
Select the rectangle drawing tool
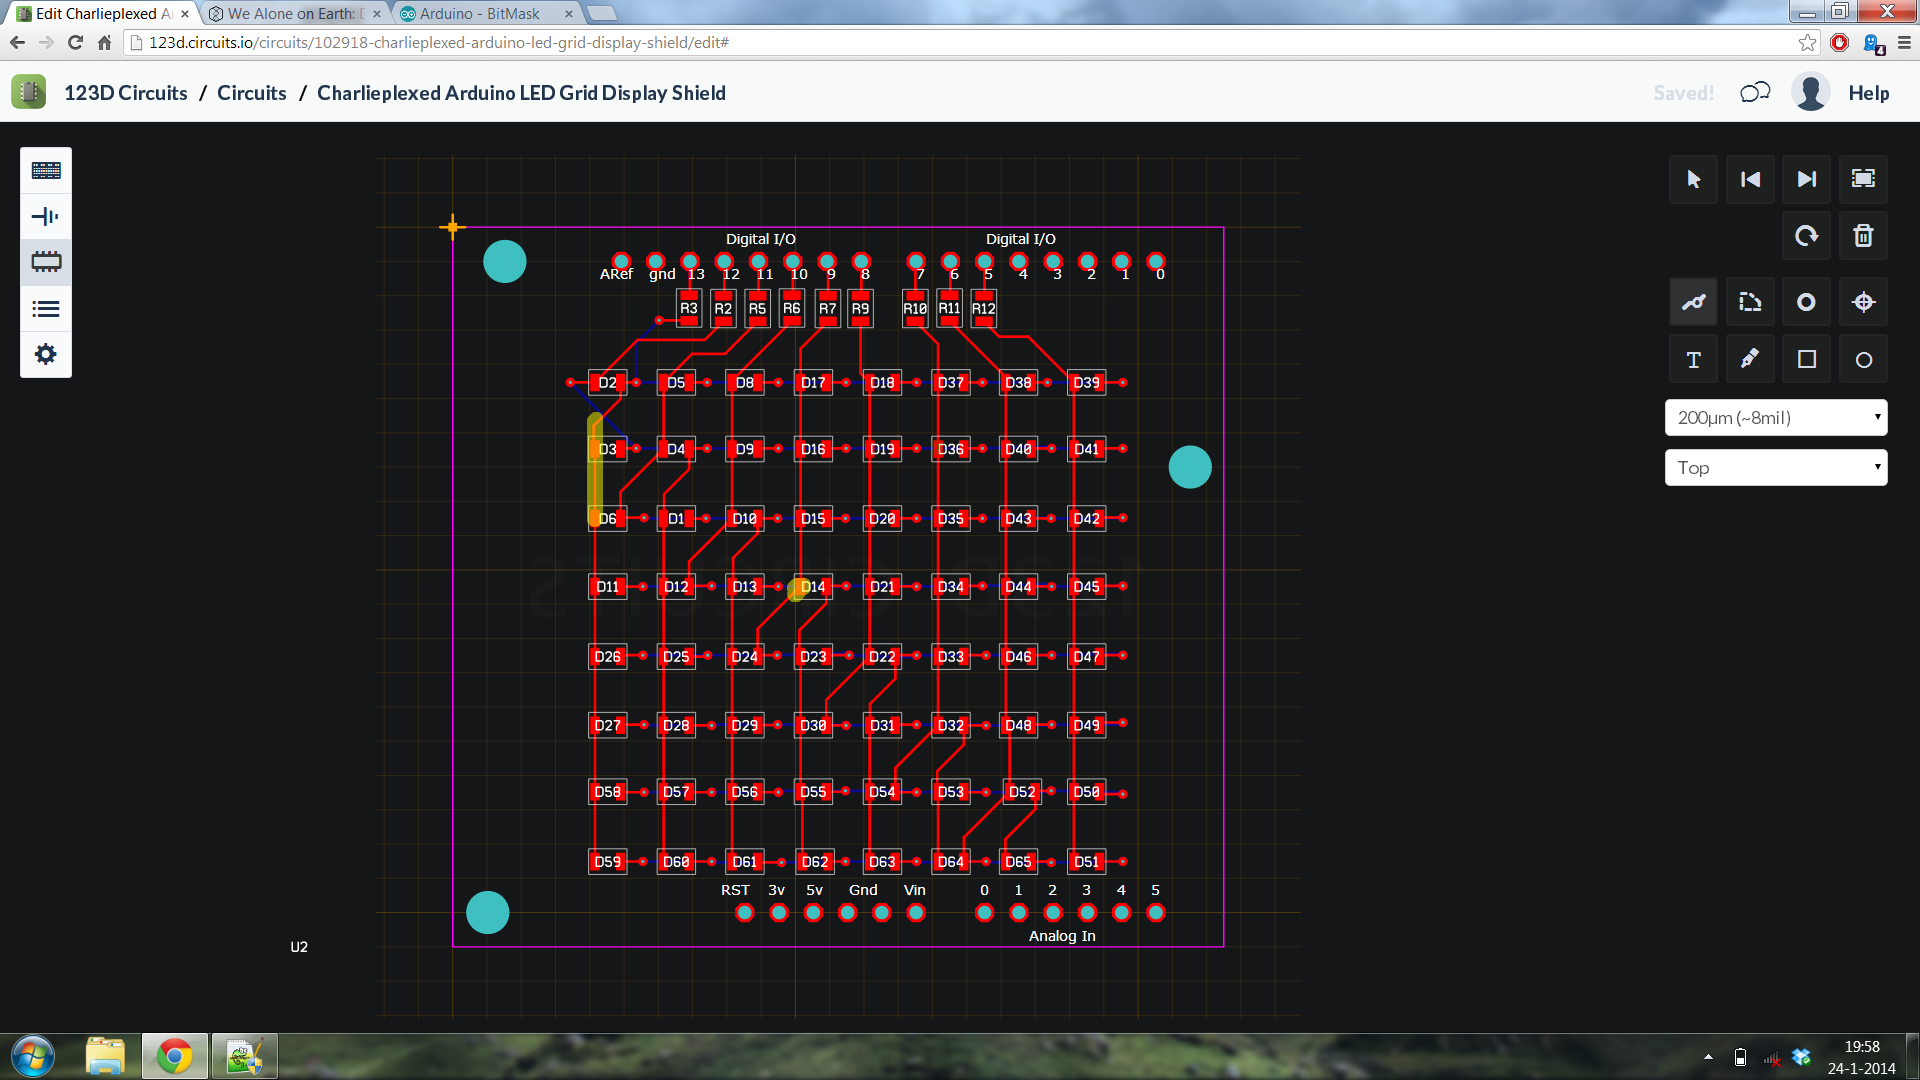(x=1806, y=359)
